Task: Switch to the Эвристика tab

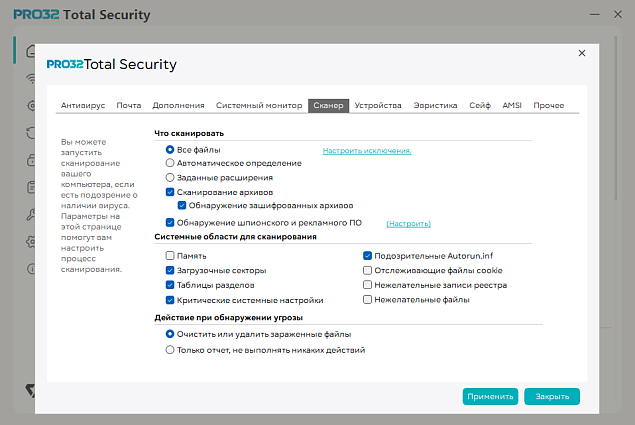Action: click(435, 105)
